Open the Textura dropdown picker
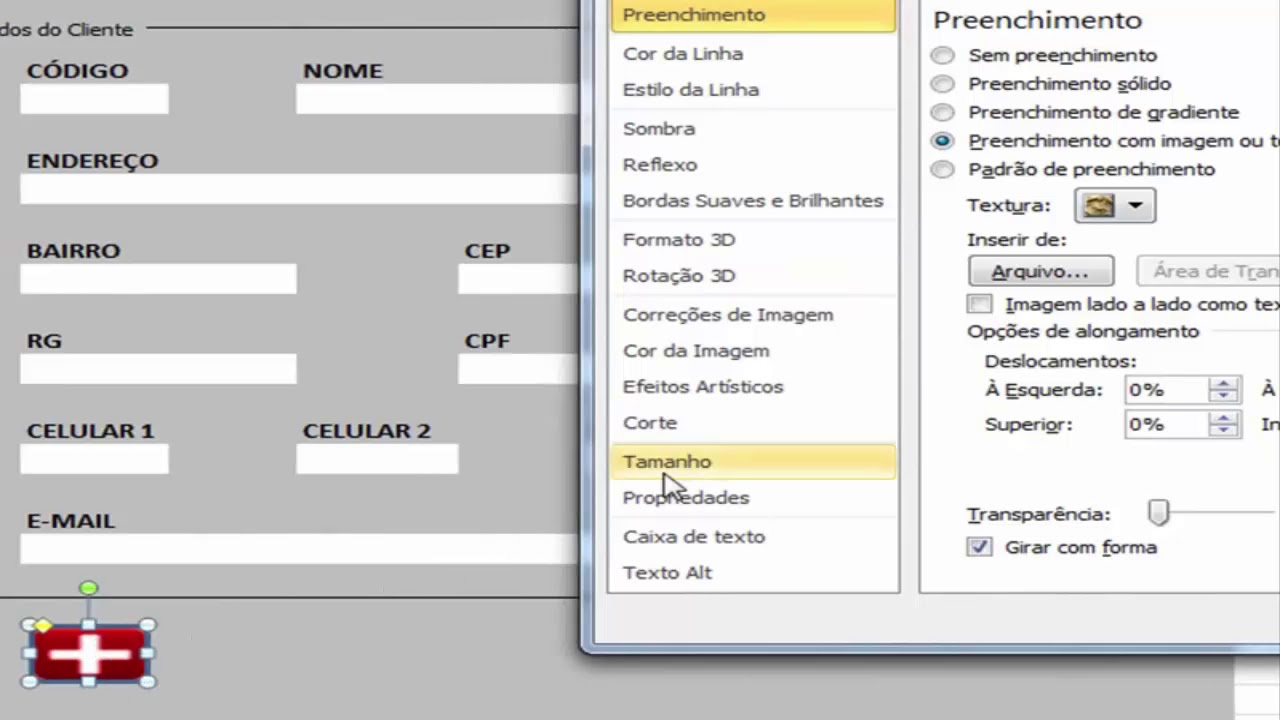 click(1115, 206)
